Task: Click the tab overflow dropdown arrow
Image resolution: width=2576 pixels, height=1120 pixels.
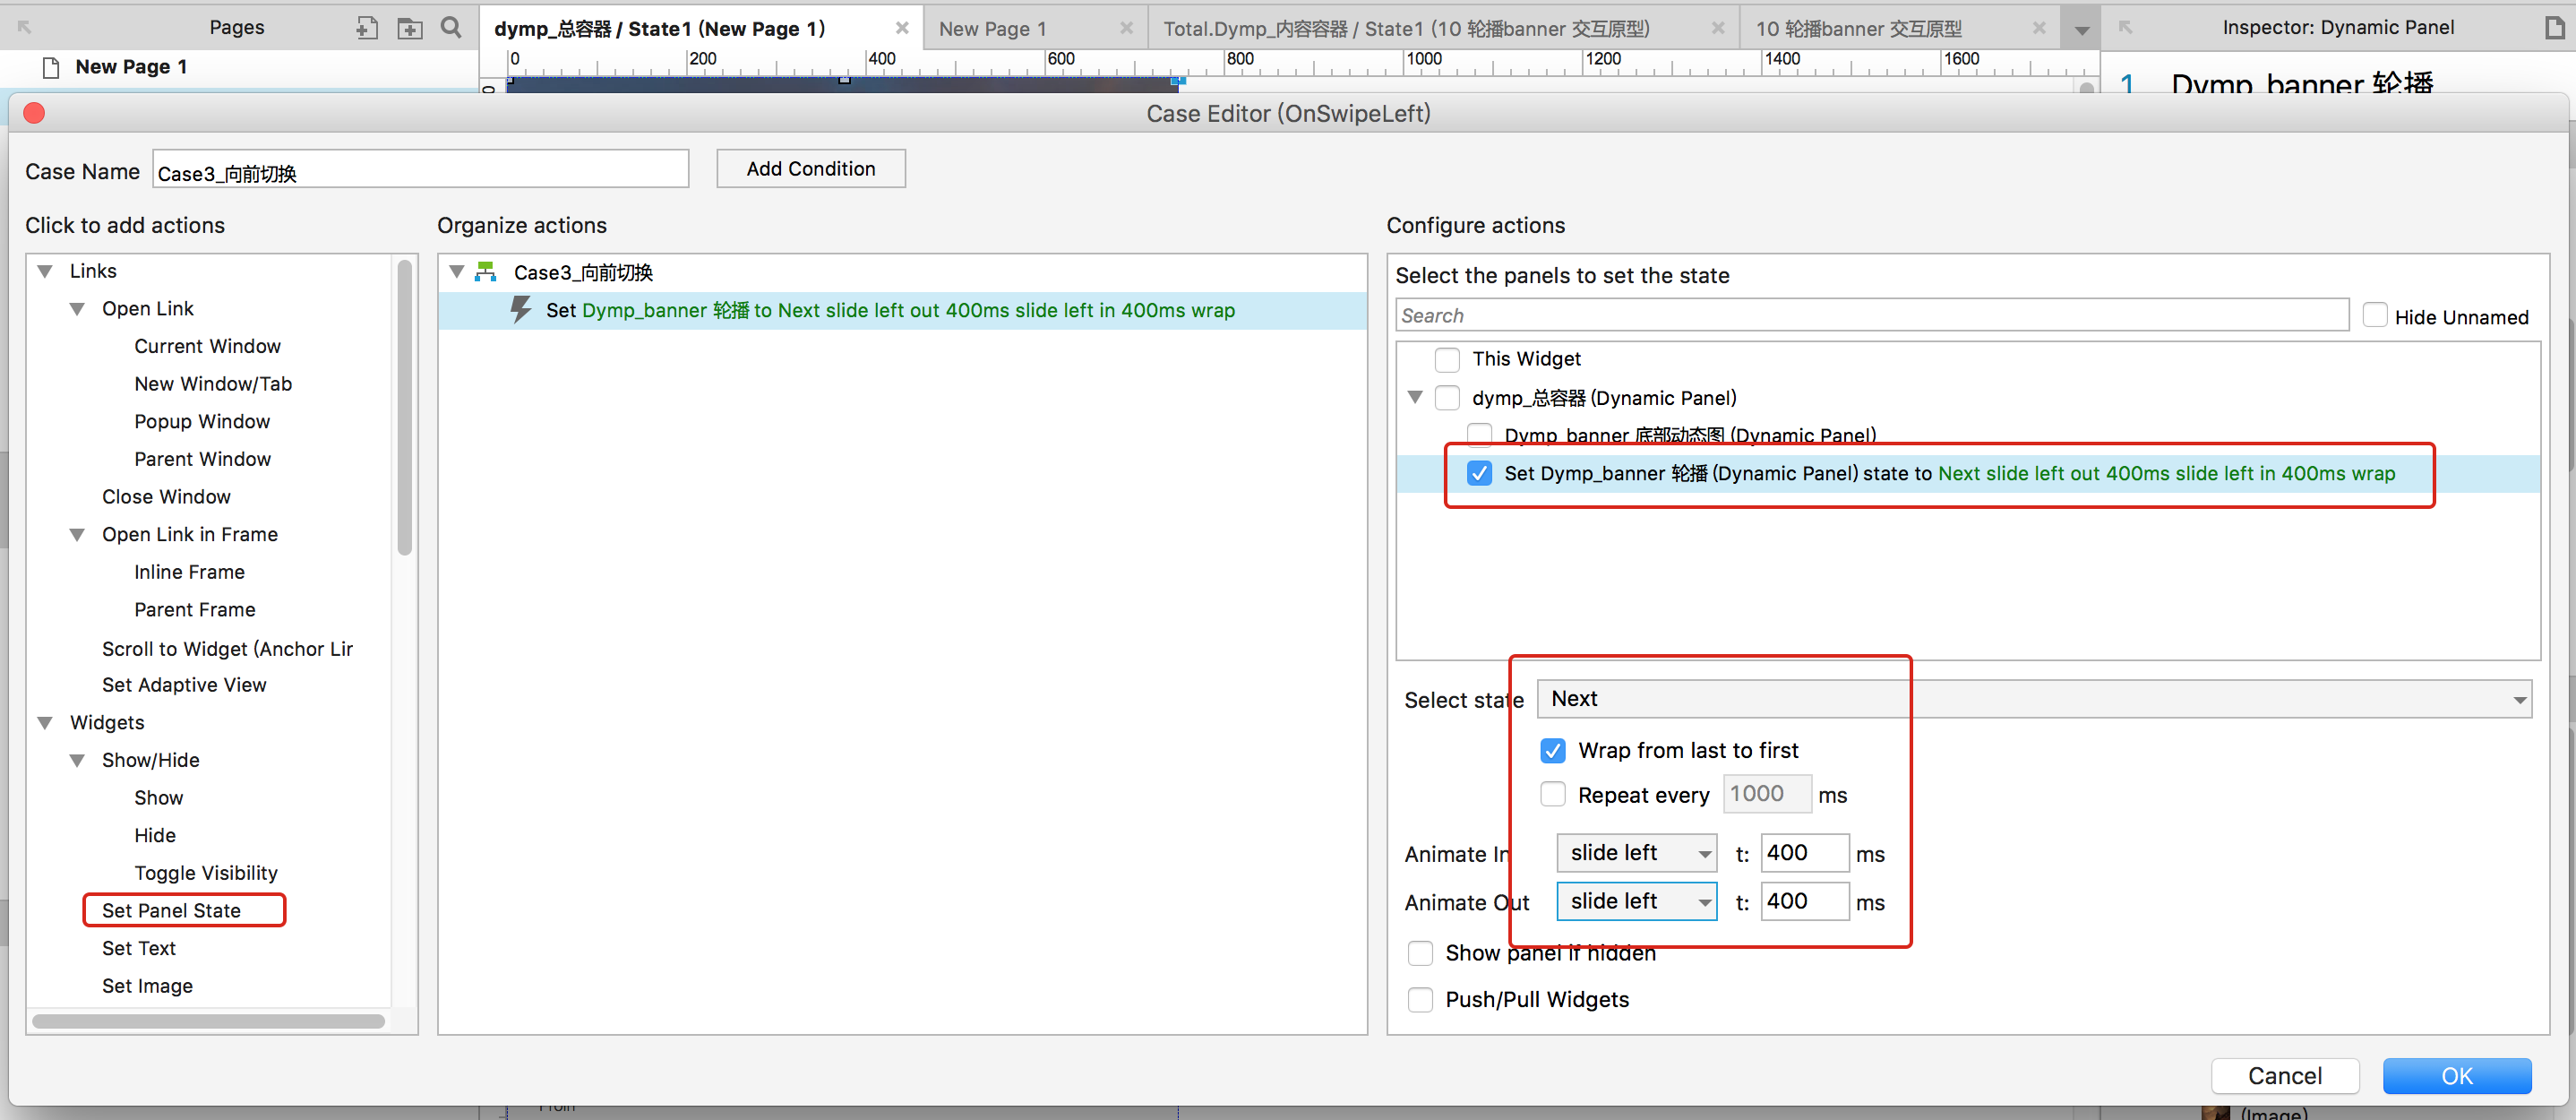Action: tap(2081, 30)
